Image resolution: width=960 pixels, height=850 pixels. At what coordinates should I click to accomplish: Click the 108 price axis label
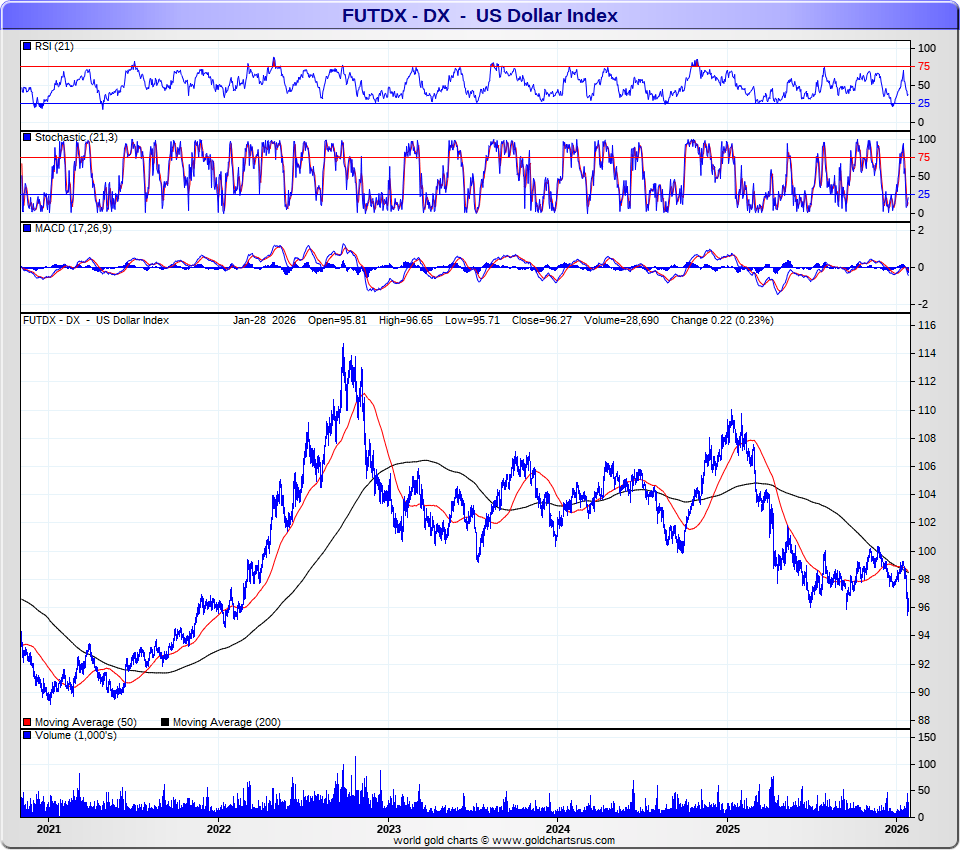(x=927, y=438)
